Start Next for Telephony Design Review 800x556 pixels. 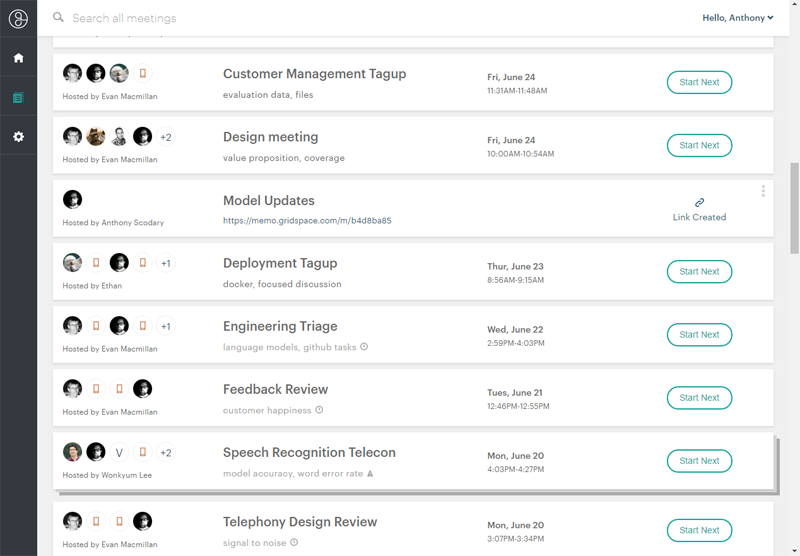[x=699, y=530]
